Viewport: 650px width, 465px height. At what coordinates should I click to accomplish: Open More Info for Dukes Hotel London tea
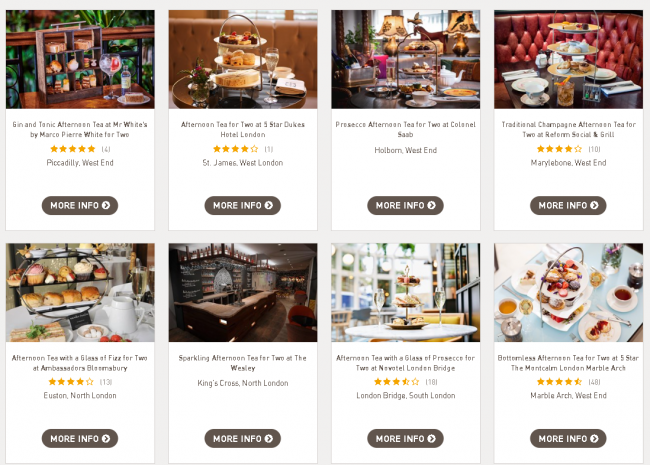tap(243, 206)
